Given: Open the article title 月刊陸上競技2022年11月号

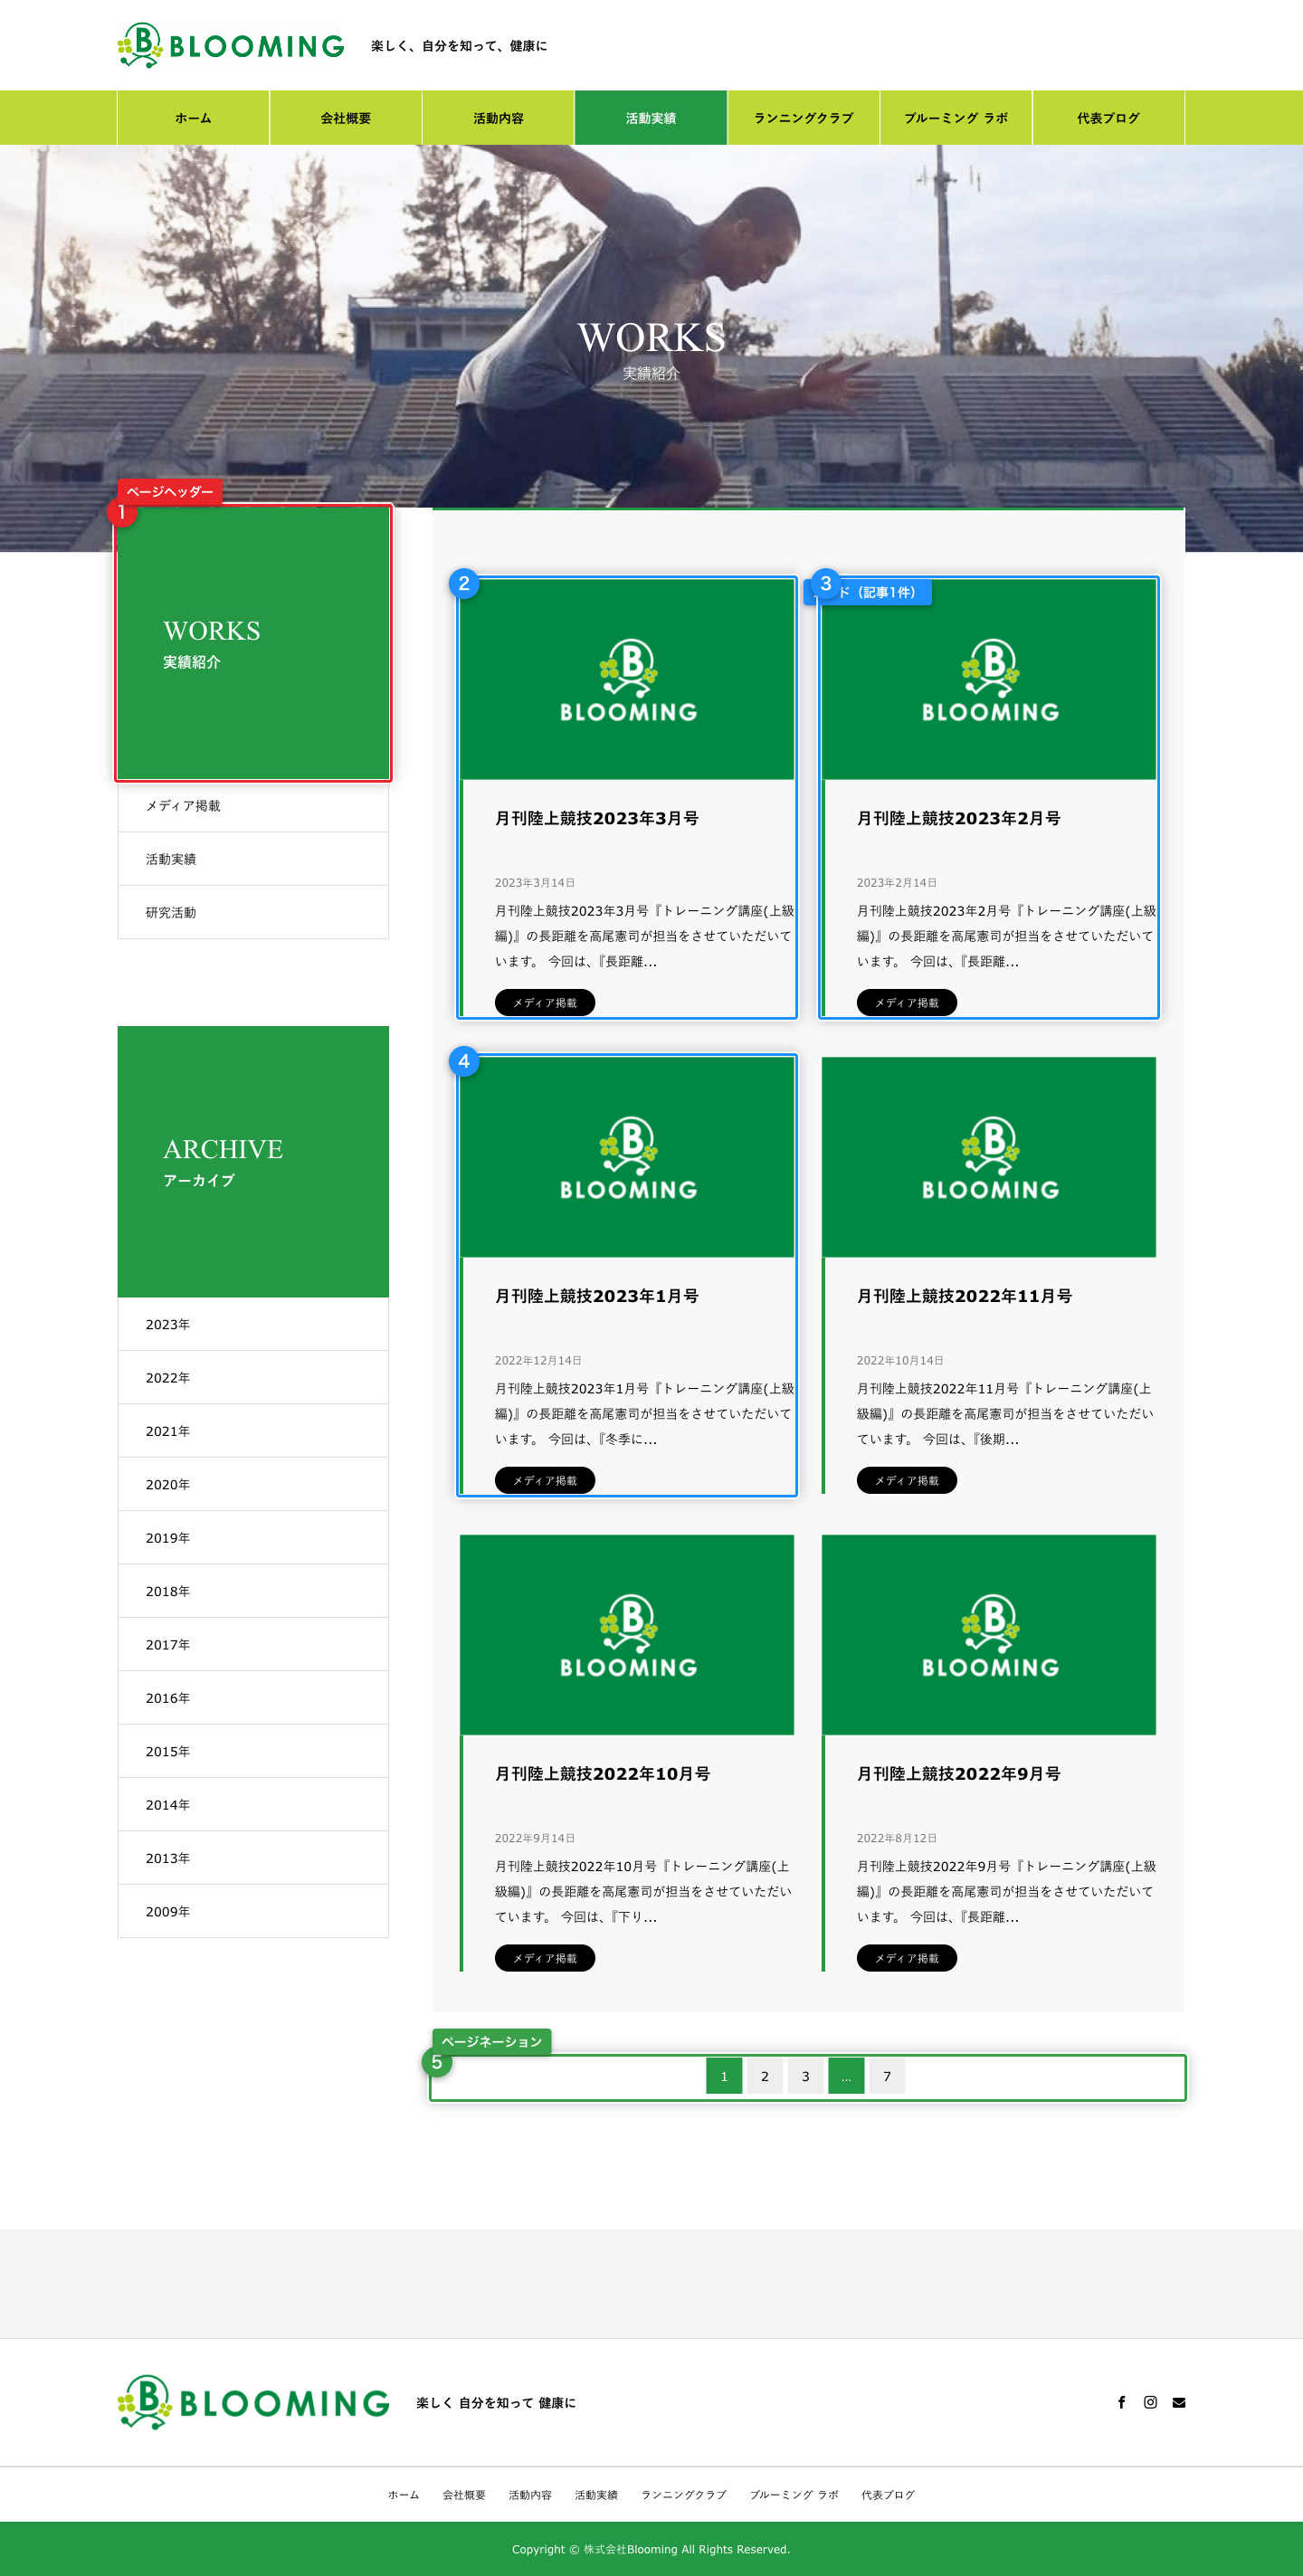Looking at the screenshot, I should [x=965, y=1296].
